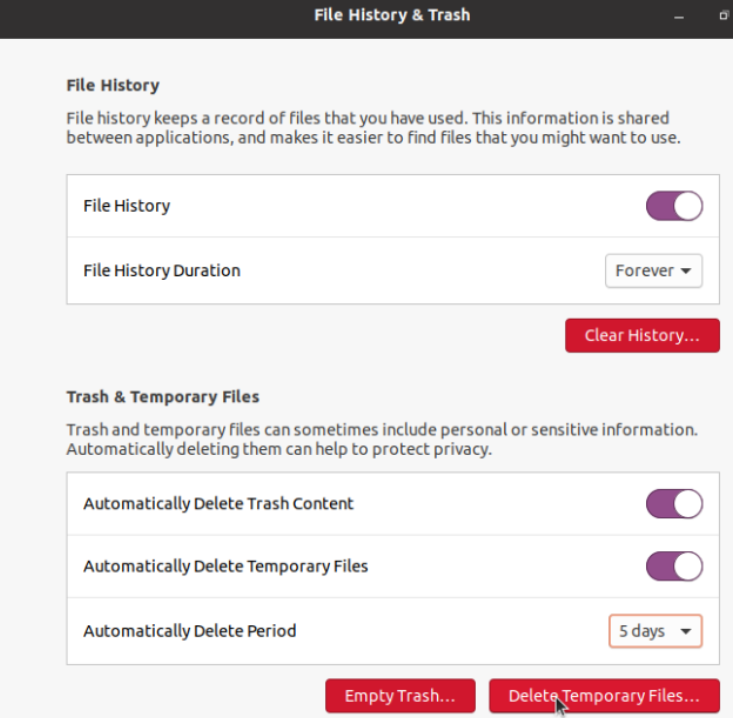This screenshot has width=733, height=718.
Task: Disable Automatically Delete Trash Content switch
Action: [674, 504]
